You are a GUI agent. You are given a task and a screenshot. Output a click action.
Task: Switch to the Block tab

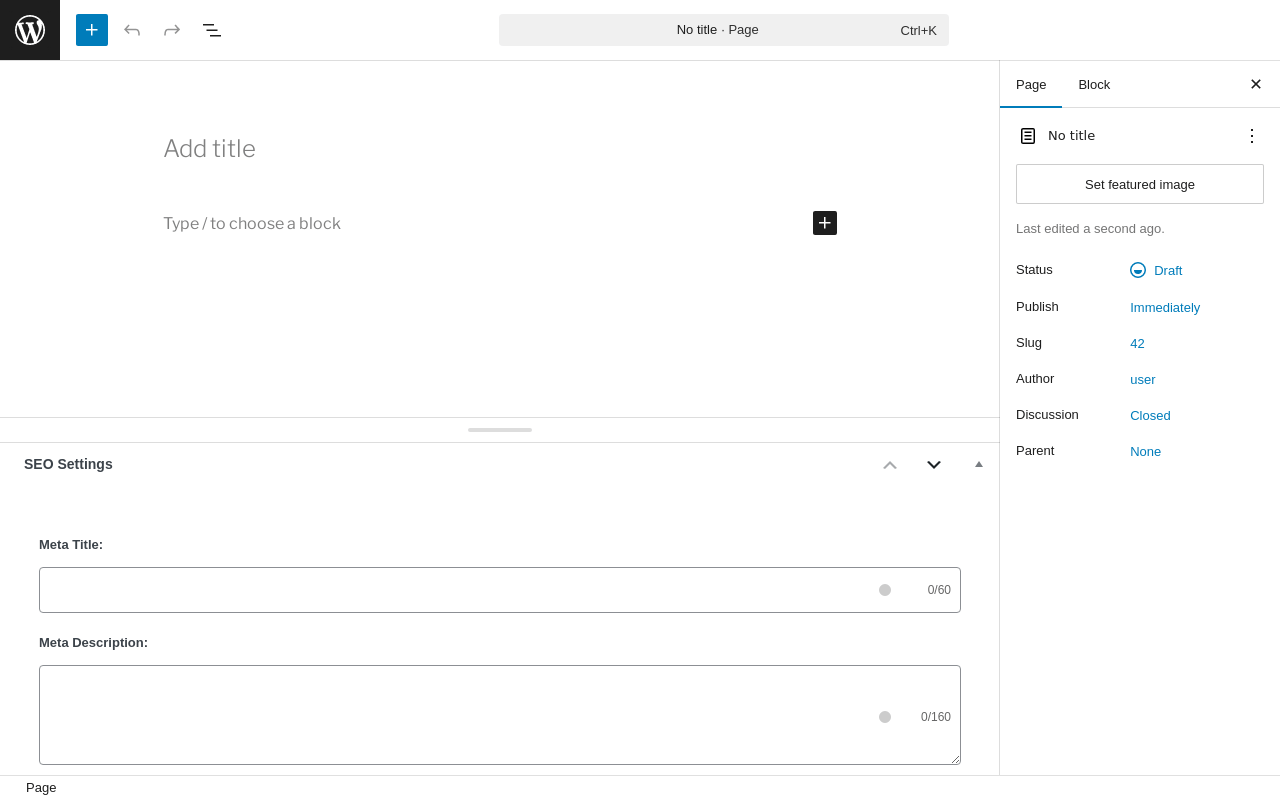(1094, 84)
